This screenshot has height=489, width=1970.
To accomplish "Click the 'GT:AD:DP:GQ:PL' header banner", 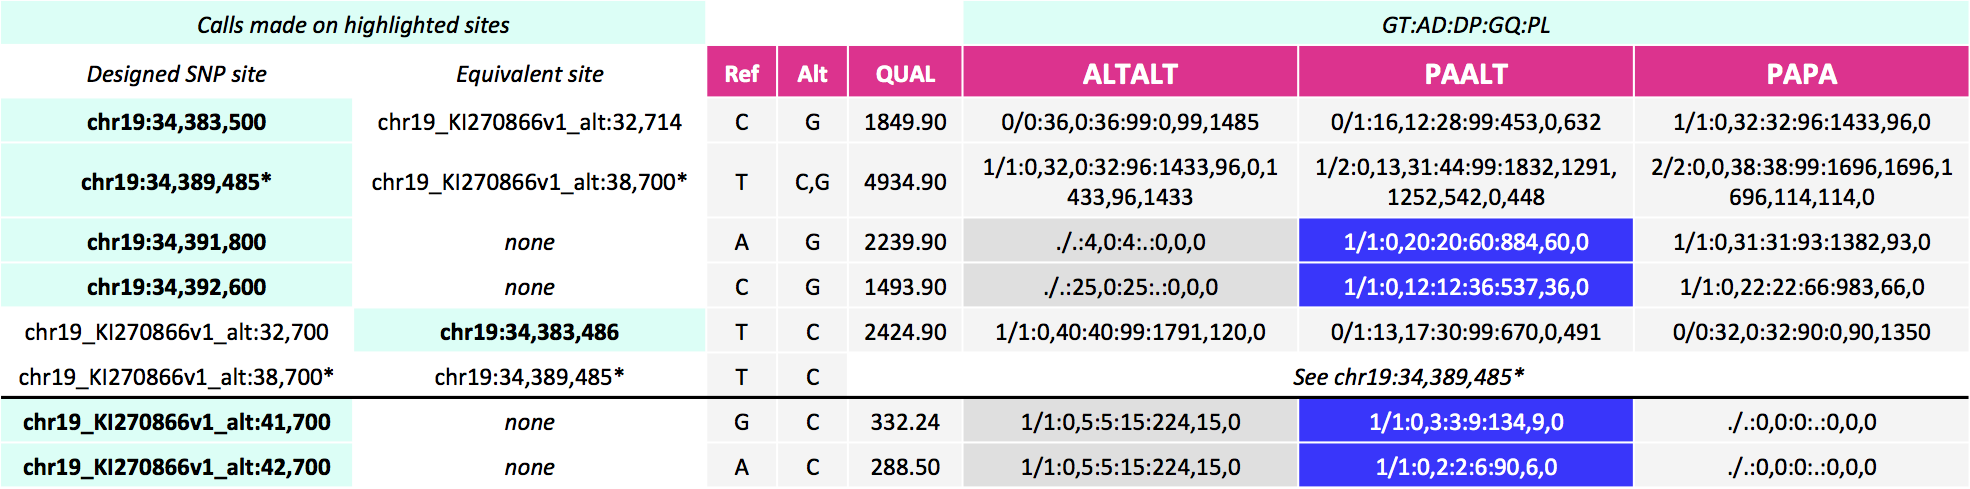I will pos(1466,24).
